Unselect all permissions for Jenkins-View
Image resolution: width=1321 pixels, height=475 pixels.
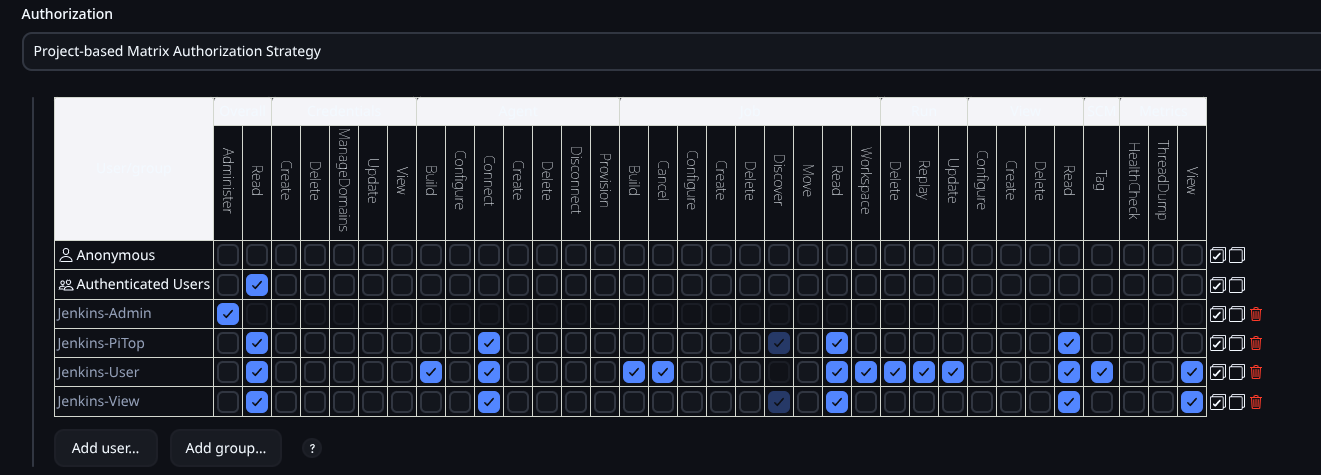click(1237, 402)
